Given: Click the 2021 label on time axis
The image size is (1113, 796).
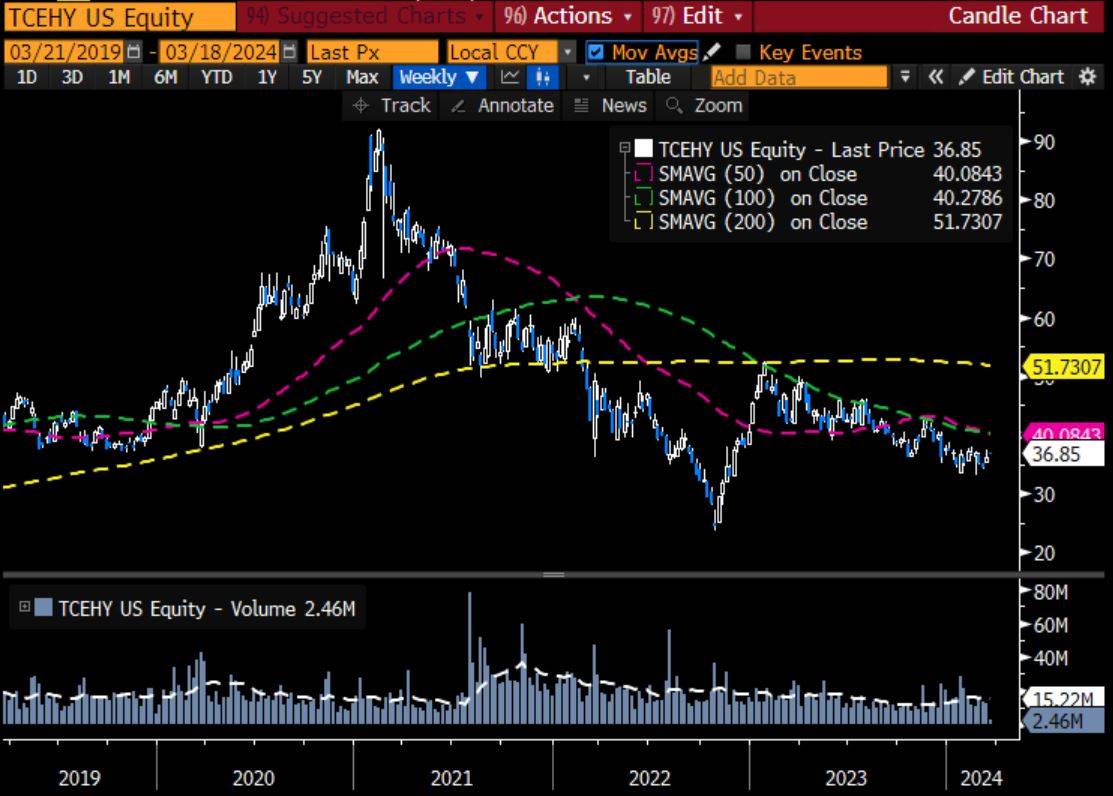Looking at the screenshot, I should click(x=451, y=778).
